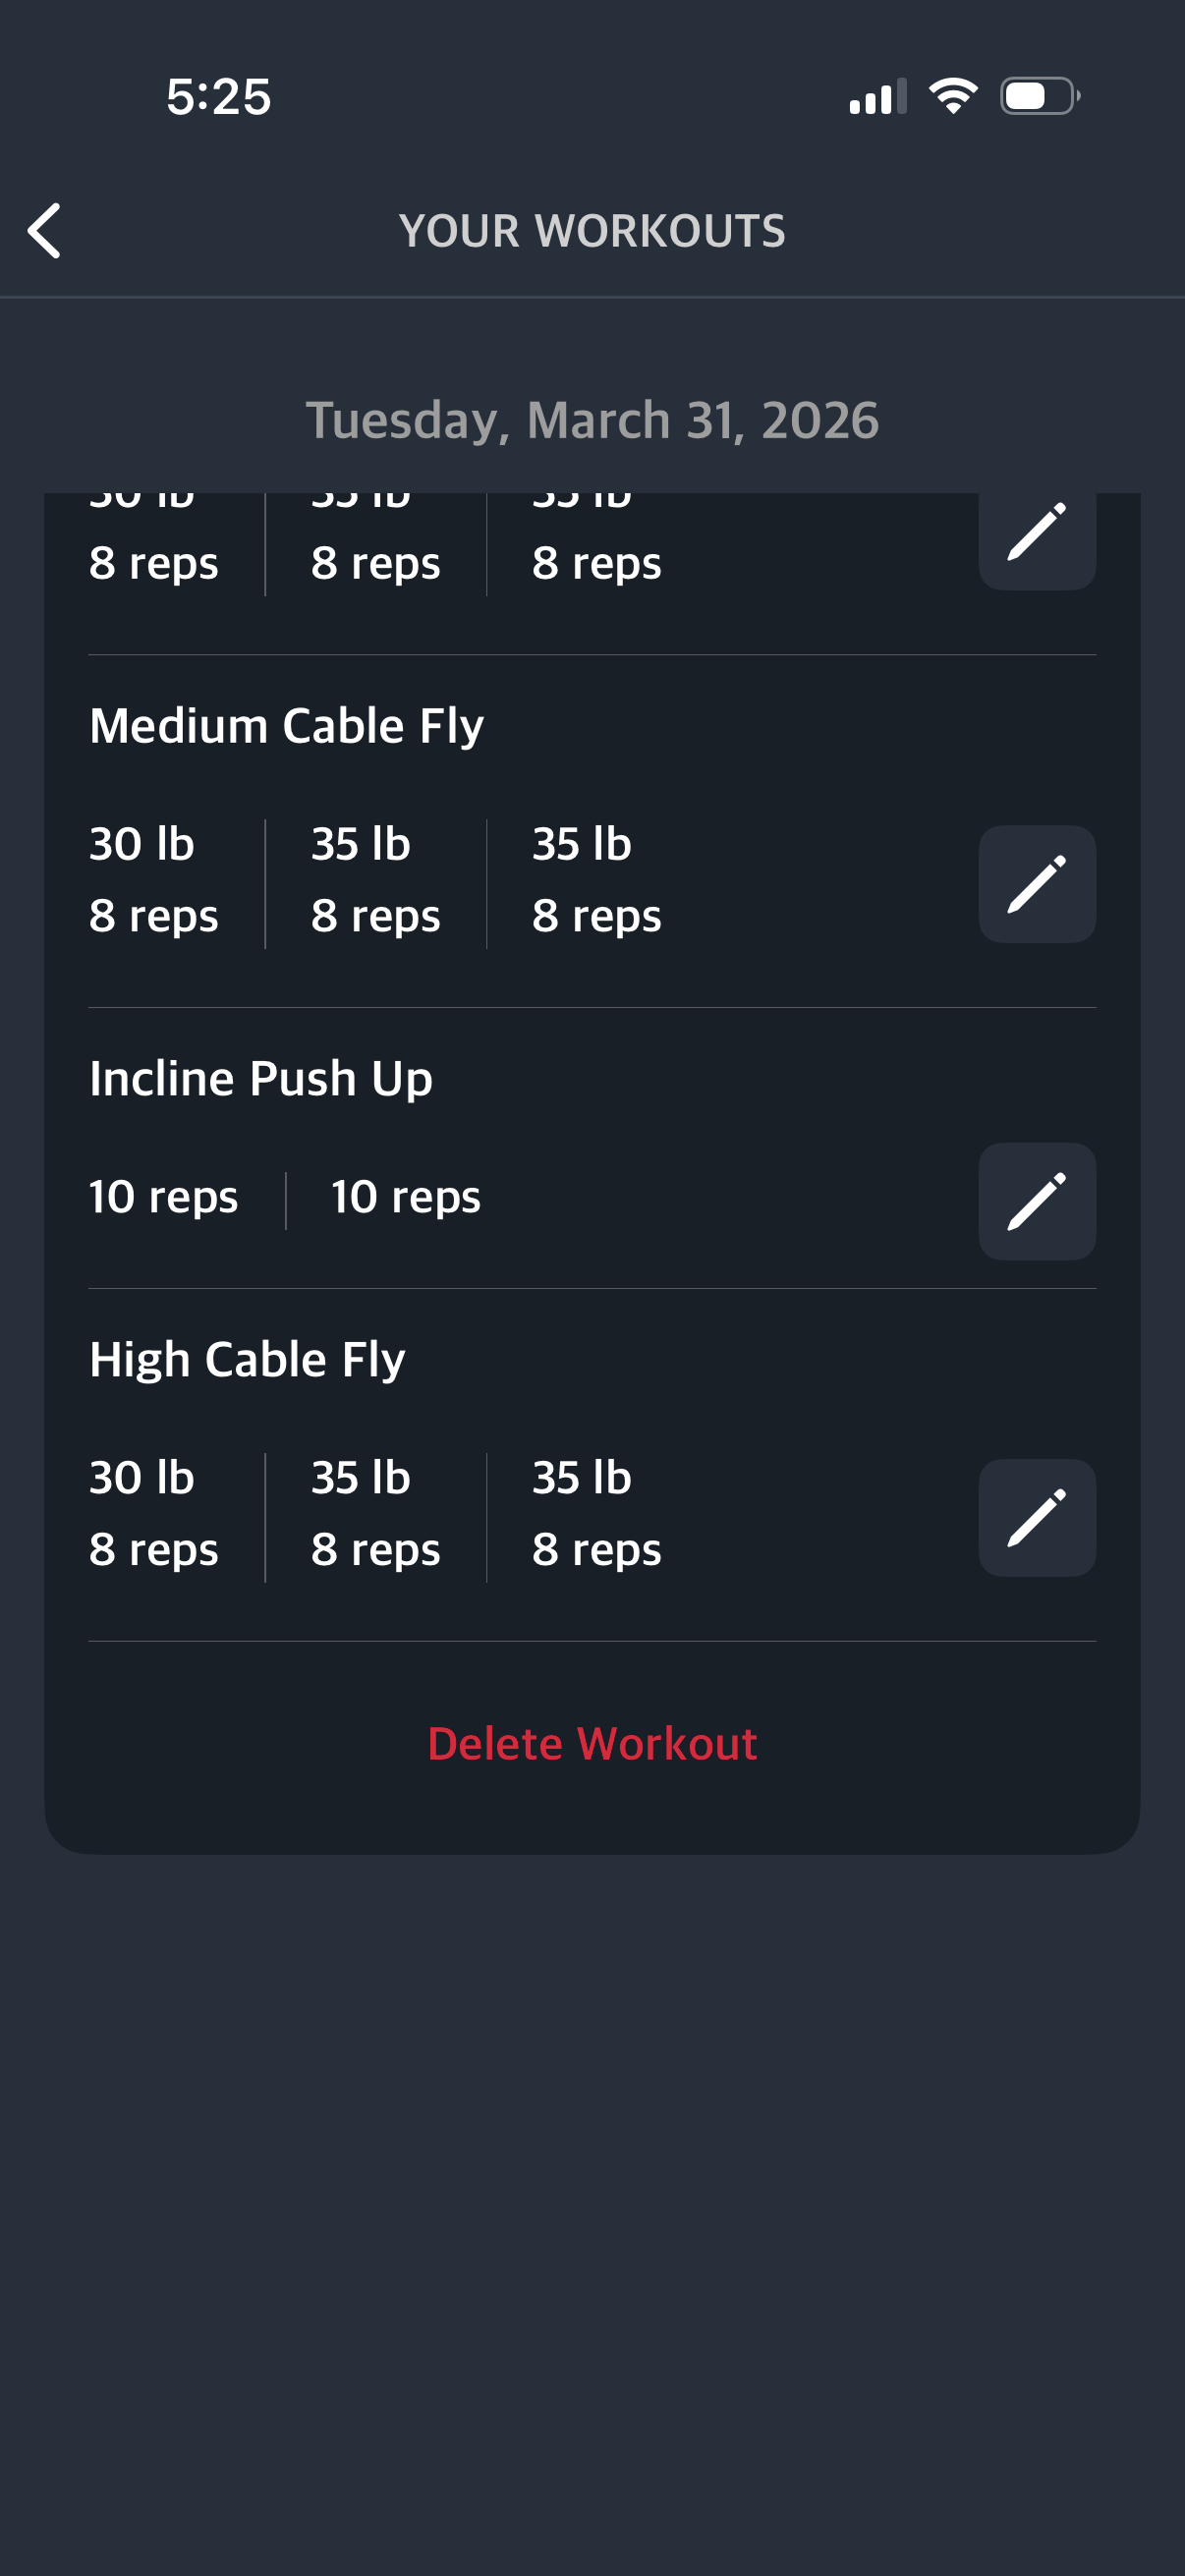Image resolution: width=1185 pixels, height=2576 pixels.
Task: Select the Incline Push Up exercise title
Action: (261, 1078)
